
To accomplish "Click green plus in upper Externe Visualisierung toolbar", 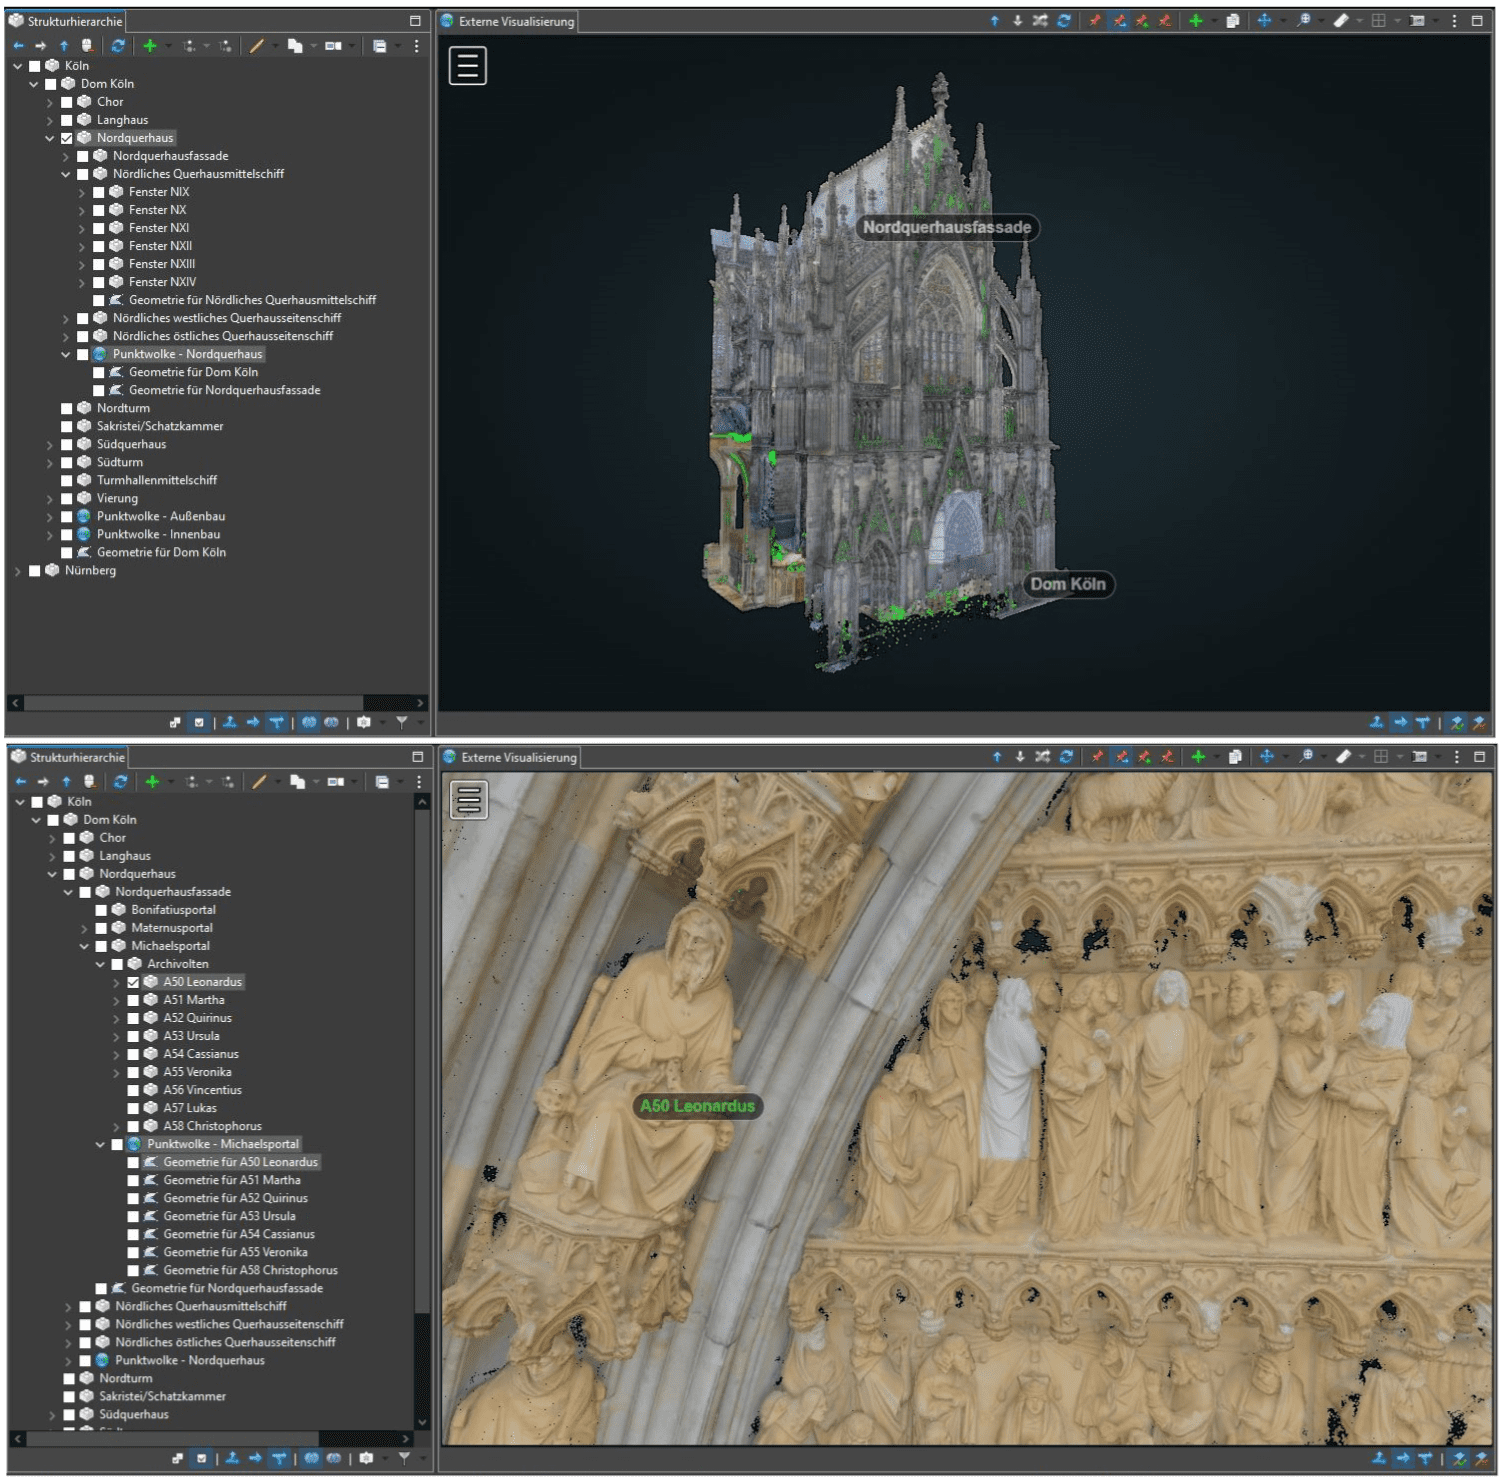I will 1195,21.
